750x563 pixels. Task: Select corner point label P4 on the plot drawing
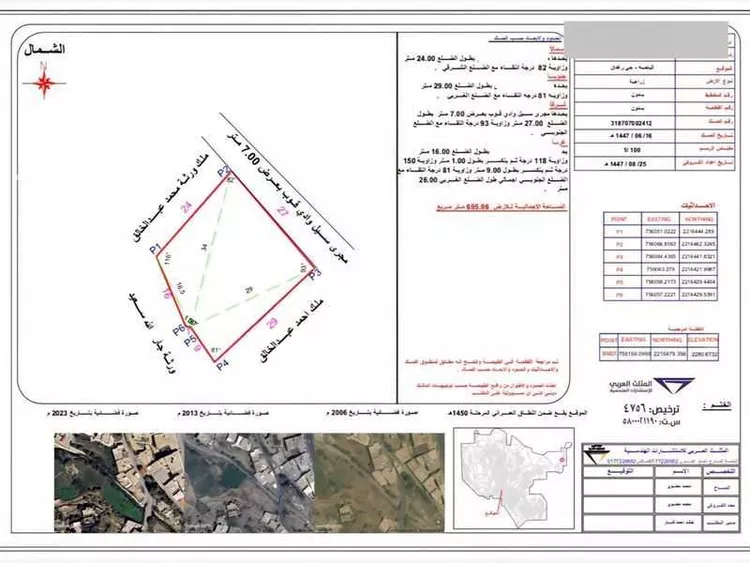[222, 365]
